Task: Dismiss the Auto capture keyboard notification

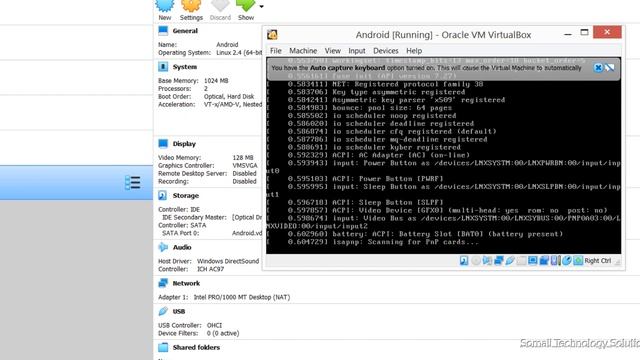Action: (x=598, y=68)
